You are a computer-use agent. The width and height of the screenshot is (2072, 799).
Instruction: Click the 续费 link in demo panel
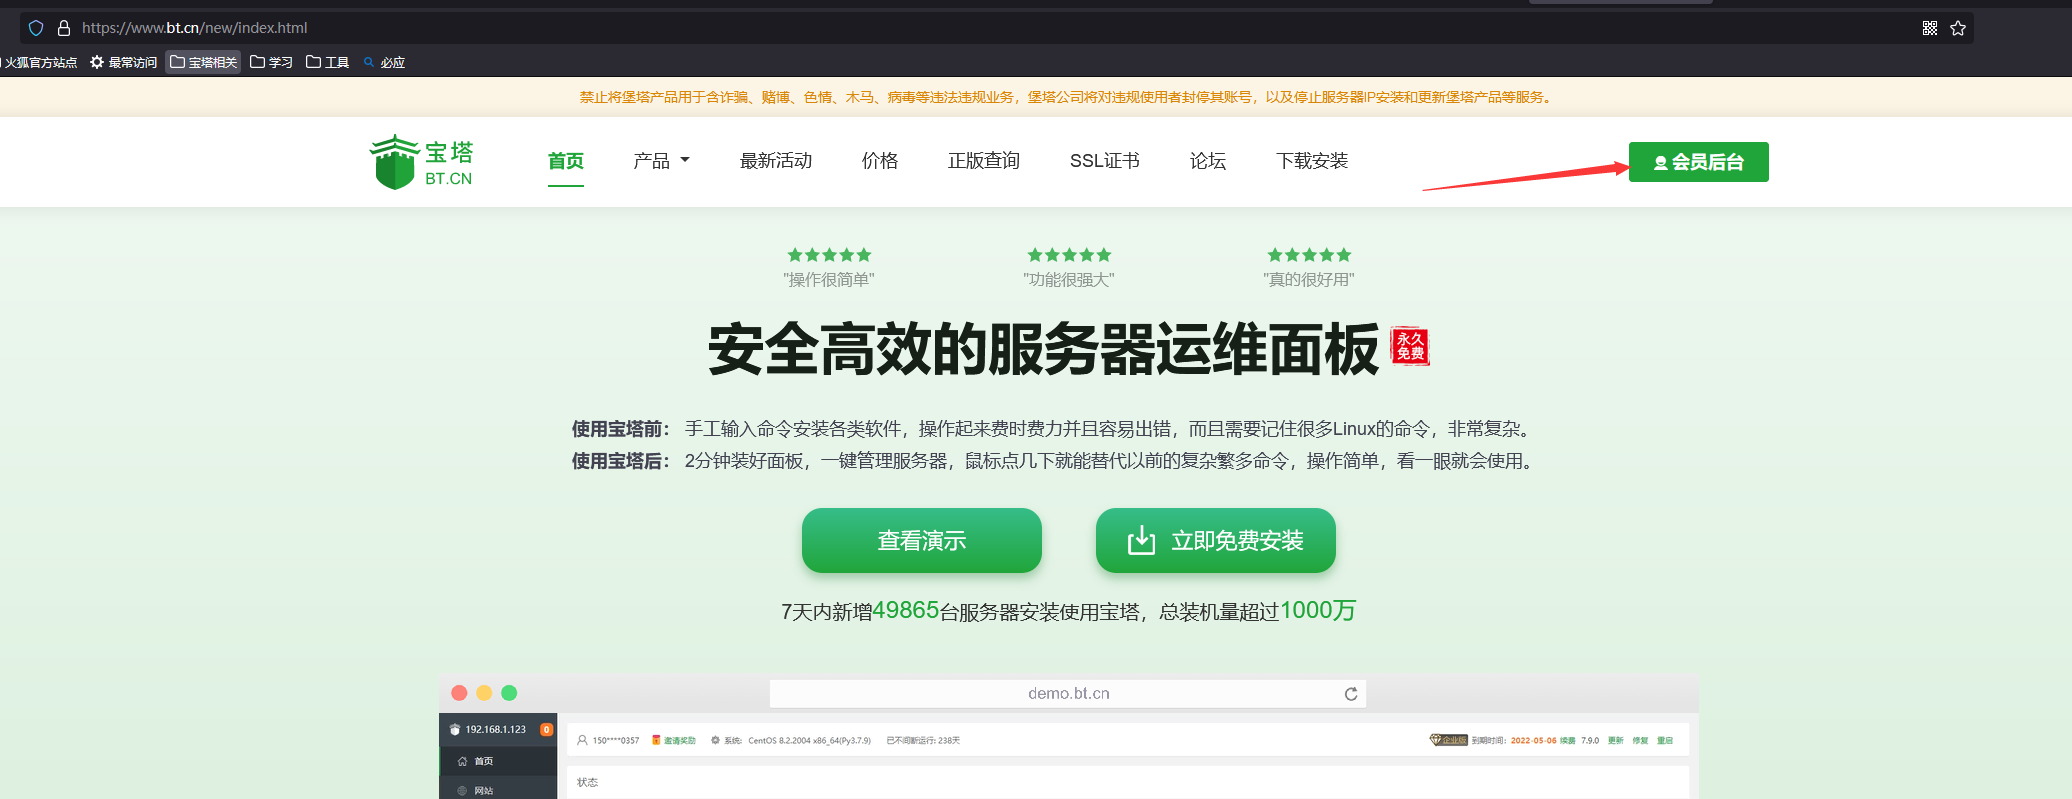(1567, 741)
